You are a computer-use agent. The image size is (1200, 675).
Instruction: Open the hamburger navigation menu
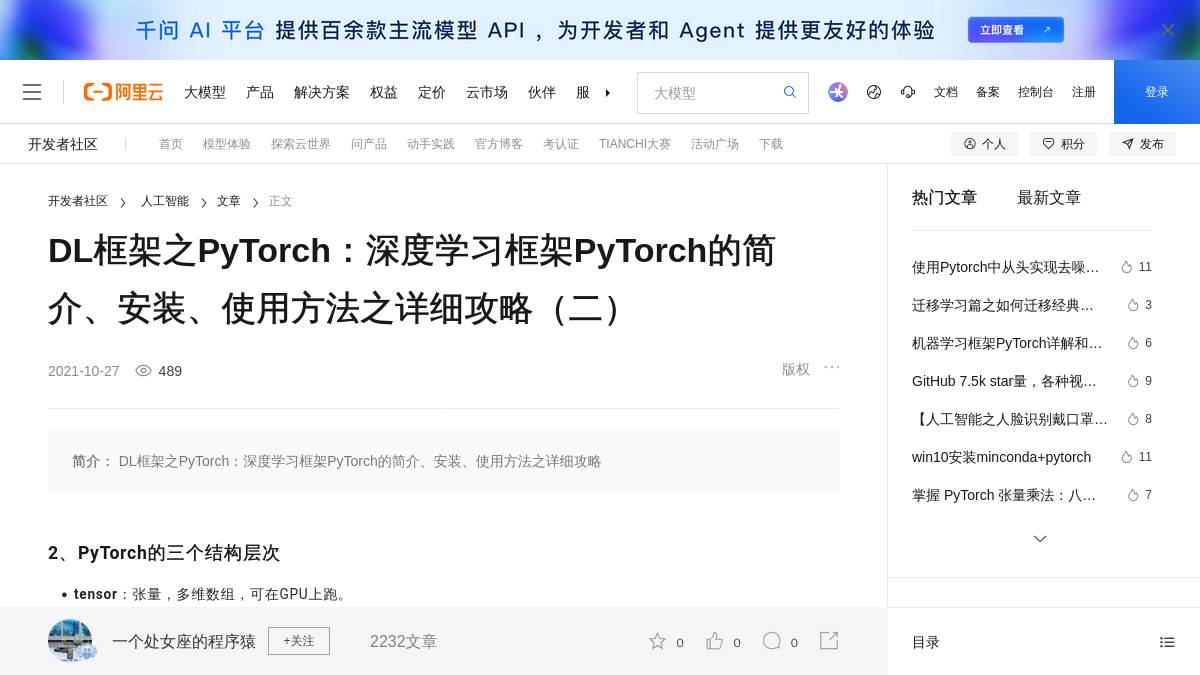coord(32,92)
